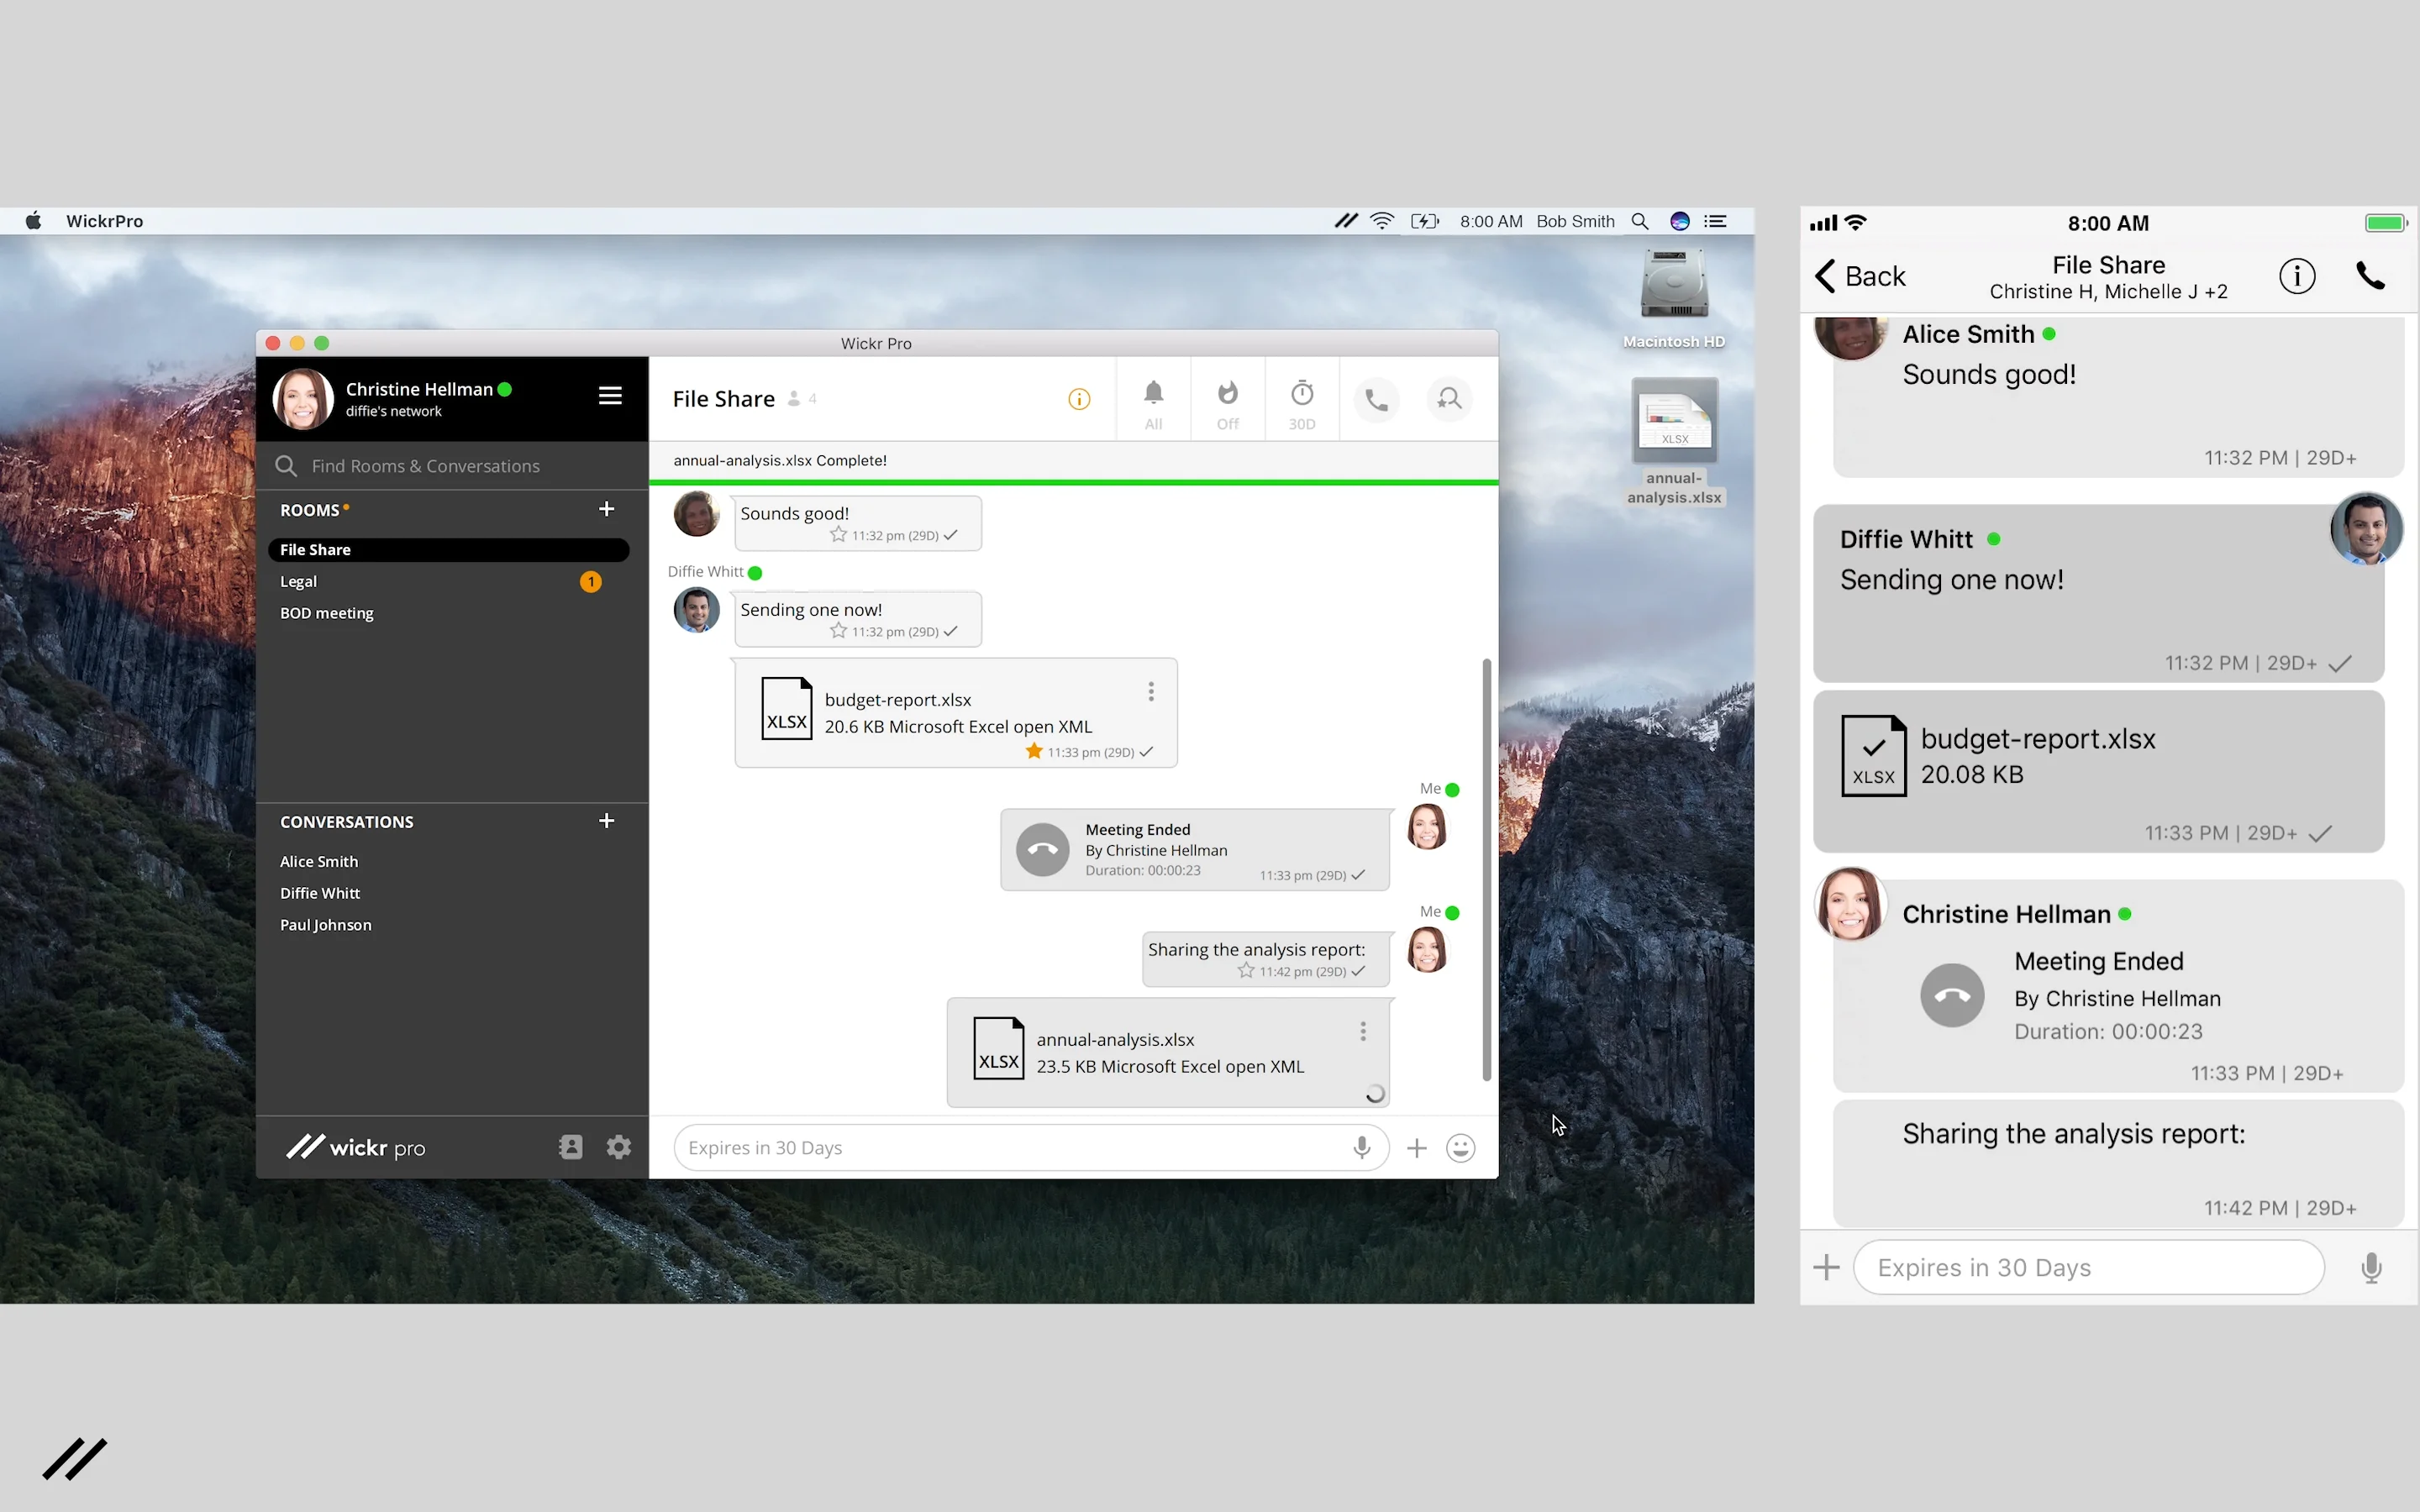
Task: Open settings gear in Wickr sidebar
Action: (619, 1147)
